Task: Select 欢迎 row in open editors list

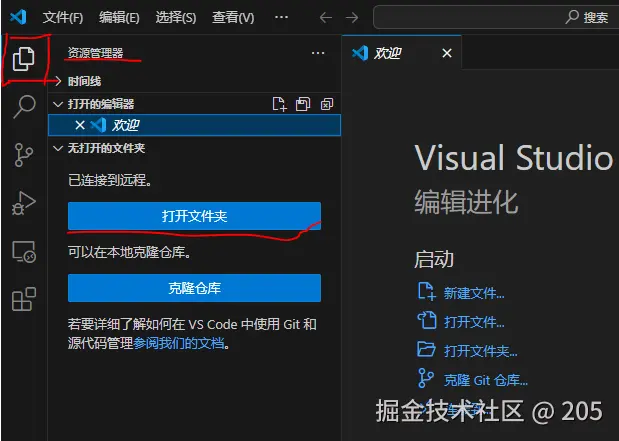Action: 194,125
